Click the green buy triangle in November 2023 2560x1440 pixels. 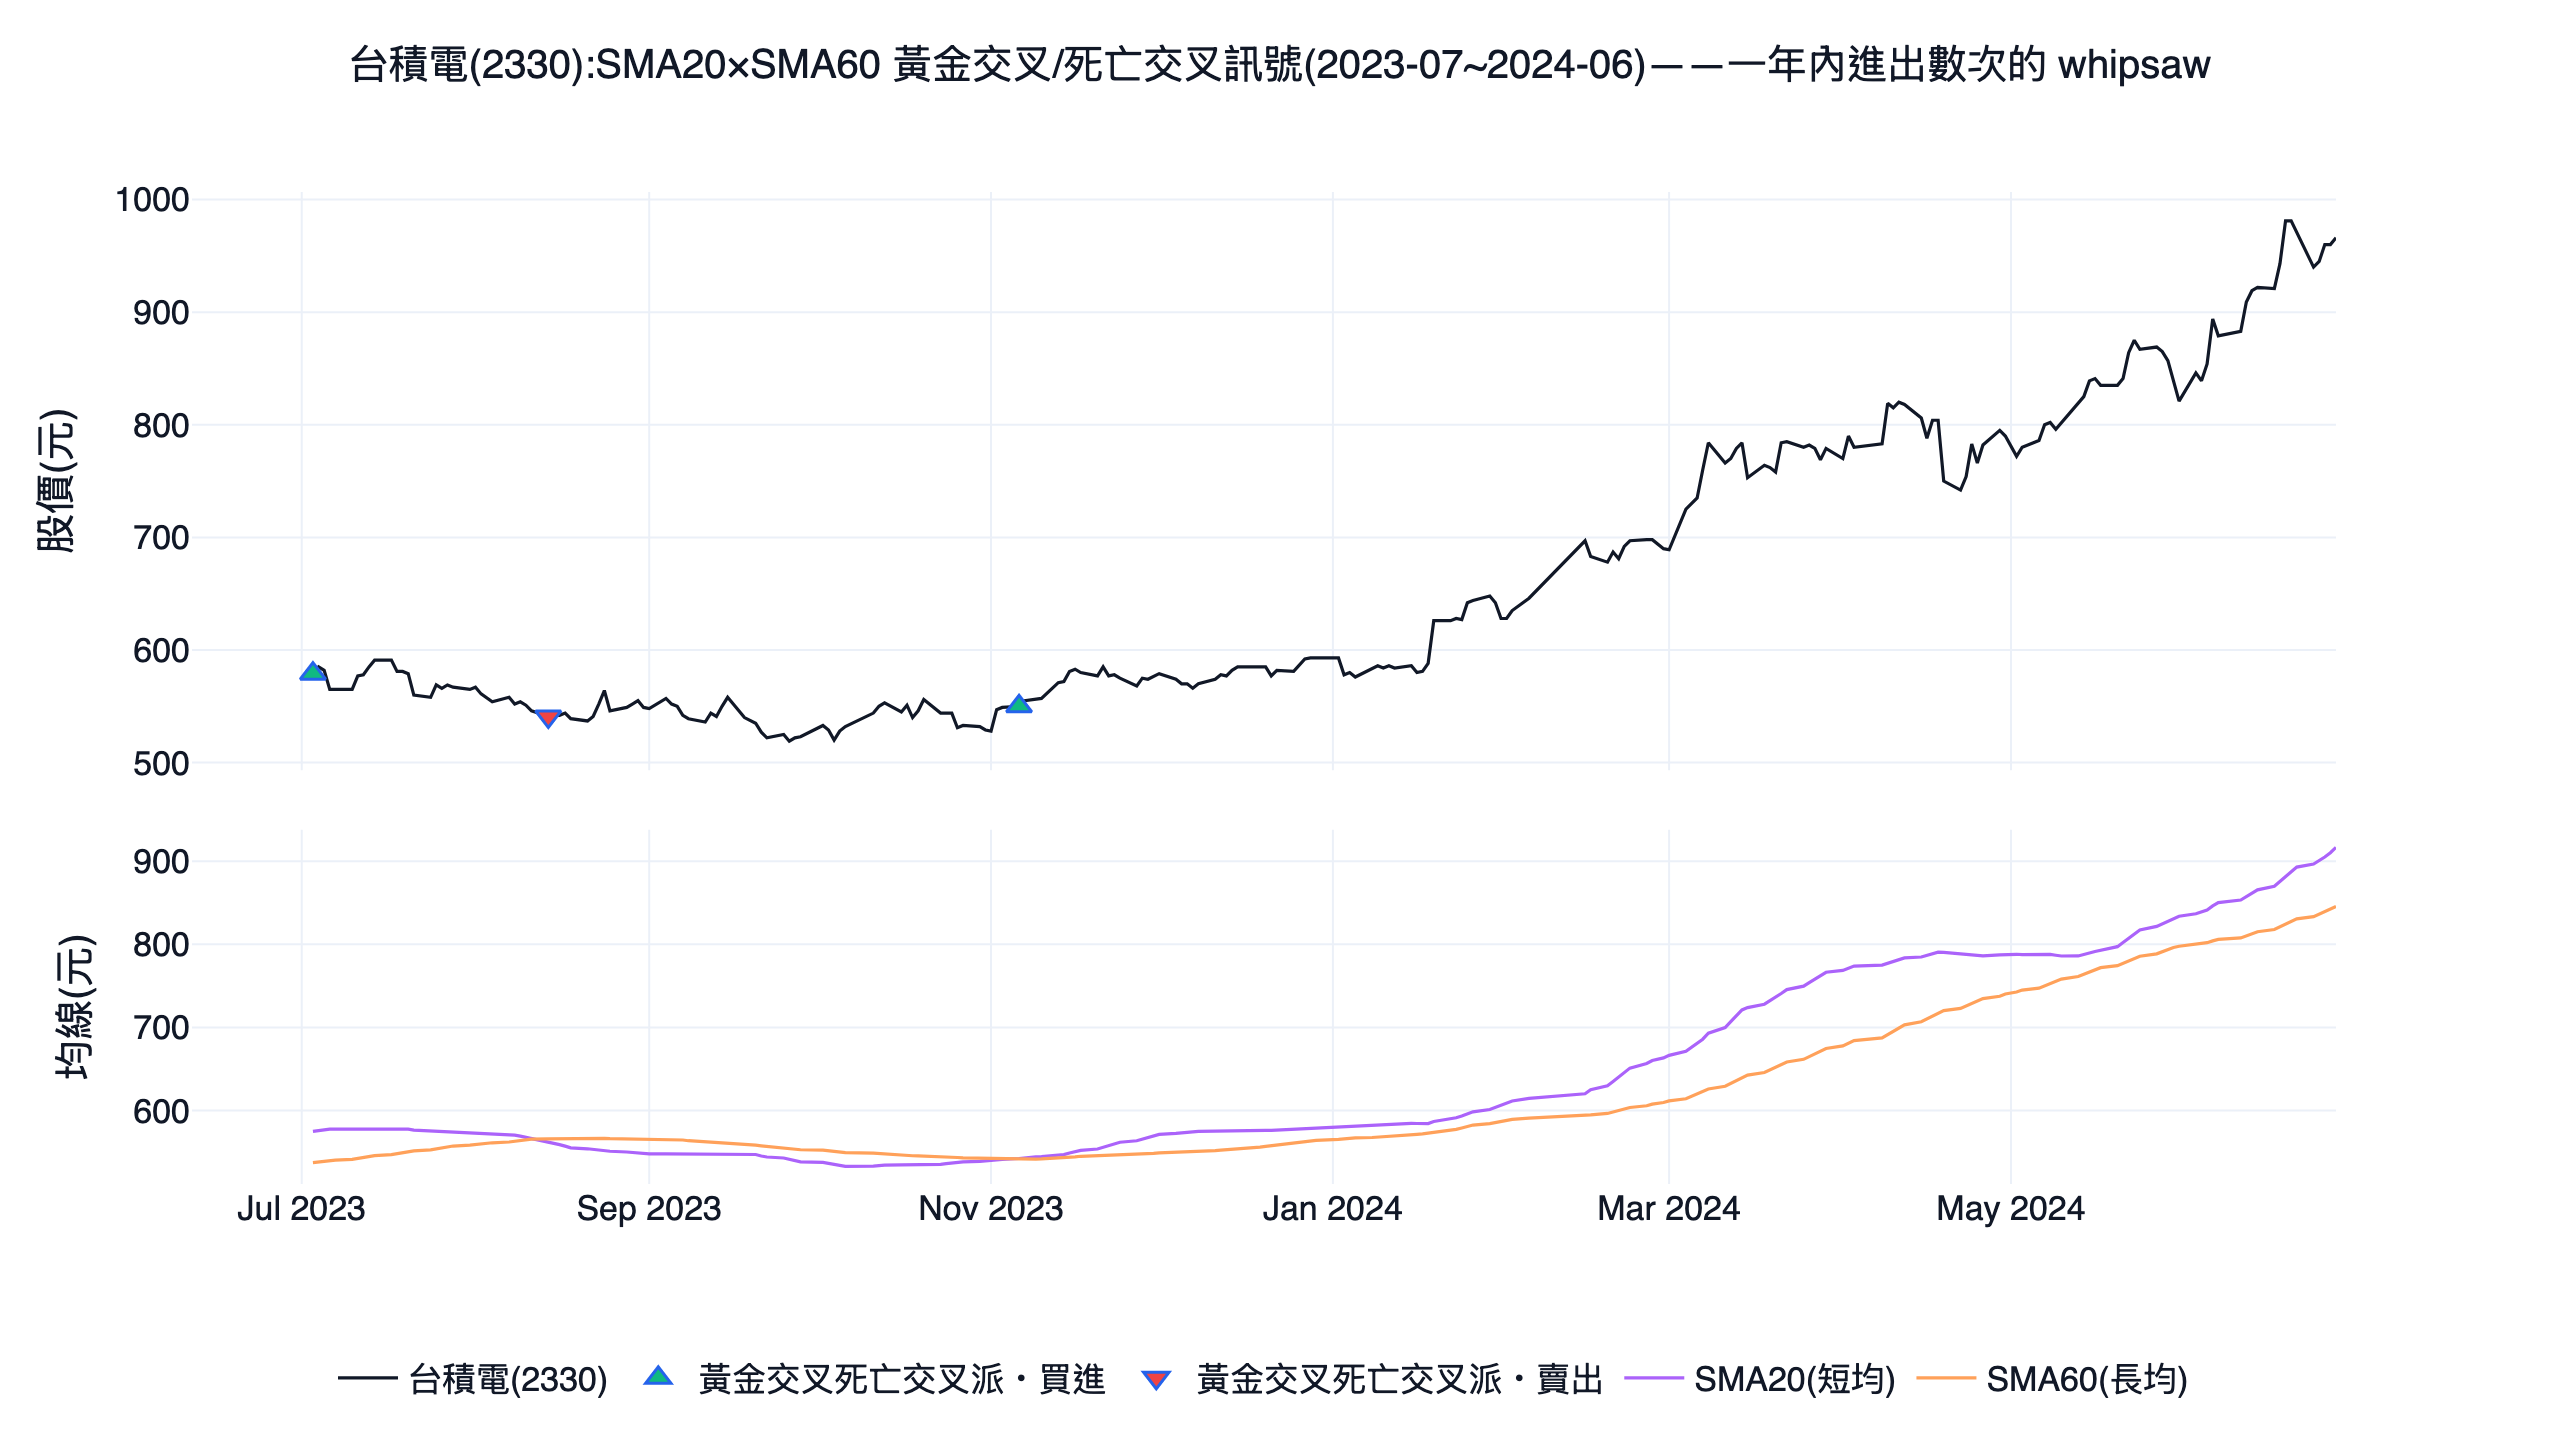coord(1019,704)
